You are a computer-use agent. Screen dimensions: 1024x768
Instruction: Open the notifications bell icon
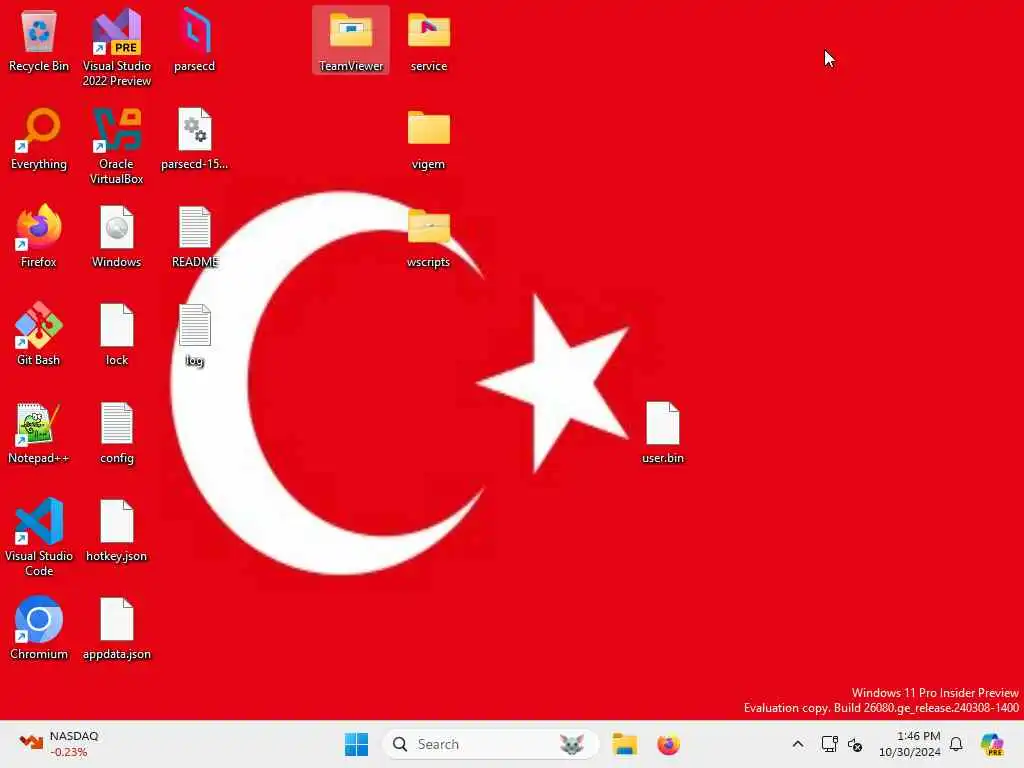[956, 744]
